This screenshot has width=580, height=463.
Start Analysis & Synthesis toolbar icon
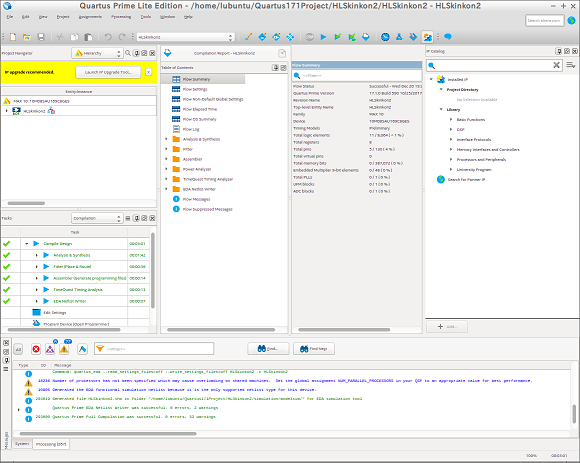(x=338, y=37)
